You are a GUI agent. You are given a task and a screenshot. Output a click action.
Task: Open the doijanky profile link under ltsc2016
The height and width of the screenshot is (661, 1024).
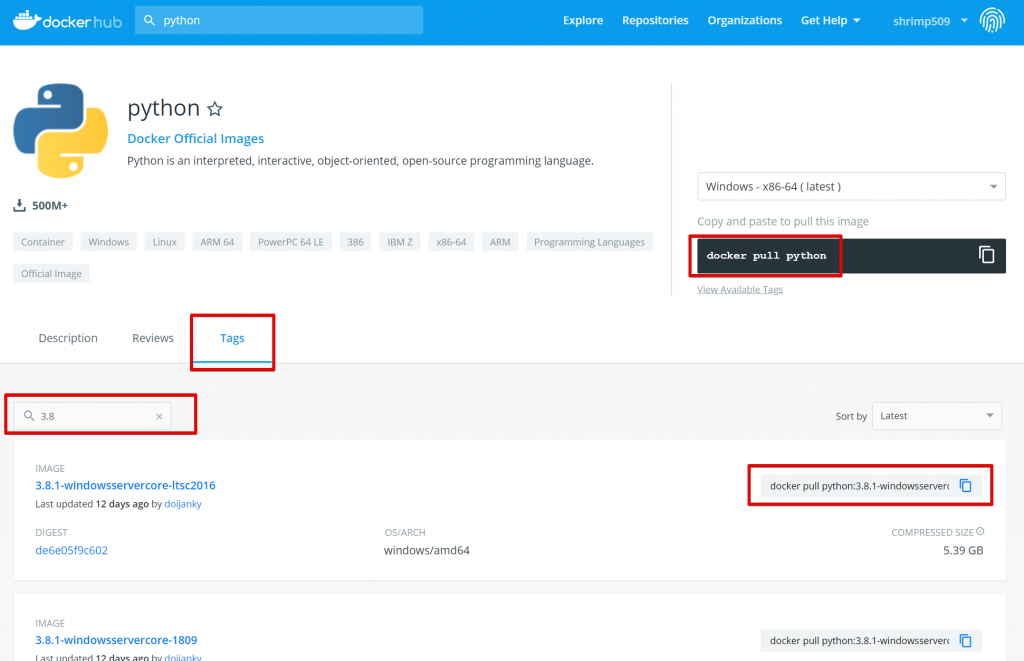point(183,504)
